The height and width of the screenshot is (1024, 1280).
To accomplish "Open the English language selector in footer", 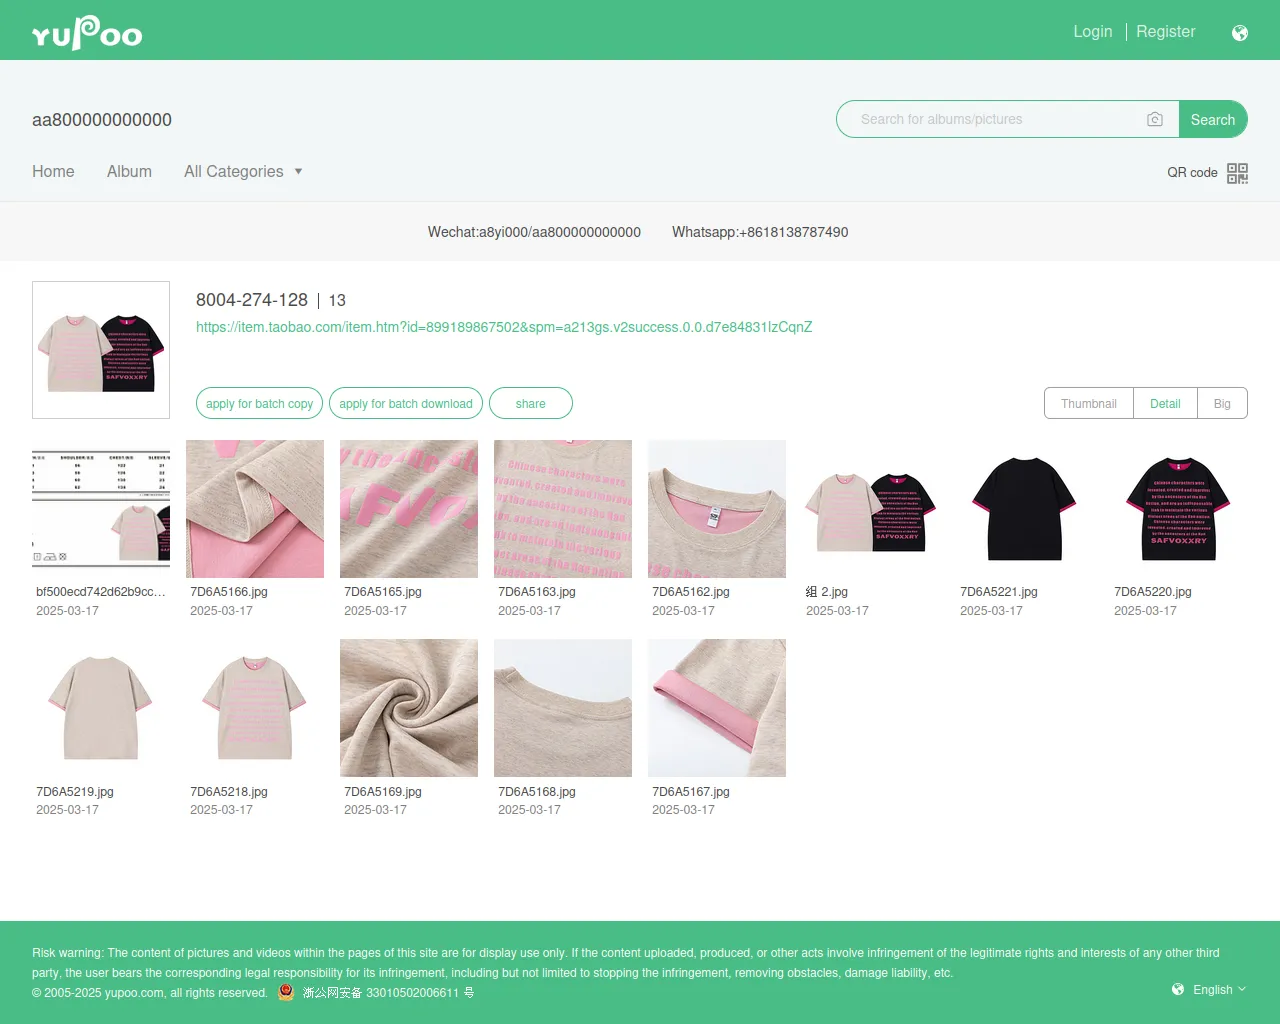I will (1210, 989).
